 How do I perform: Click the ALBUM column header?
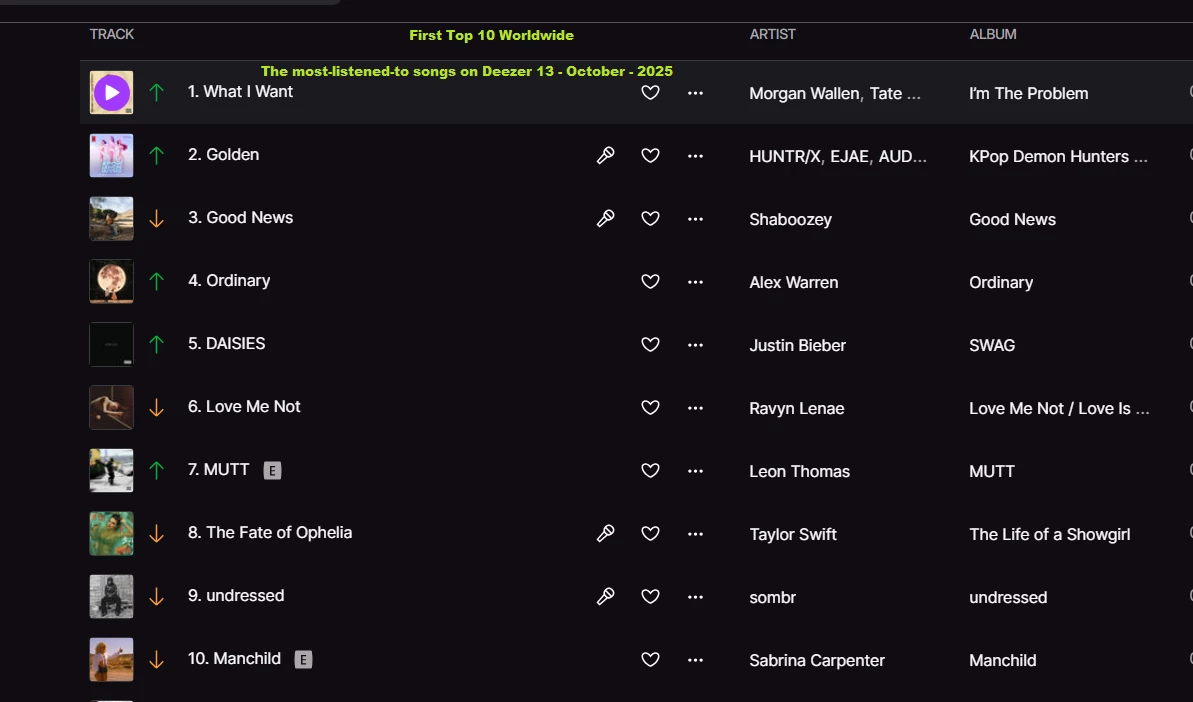(x=992, y=34)
